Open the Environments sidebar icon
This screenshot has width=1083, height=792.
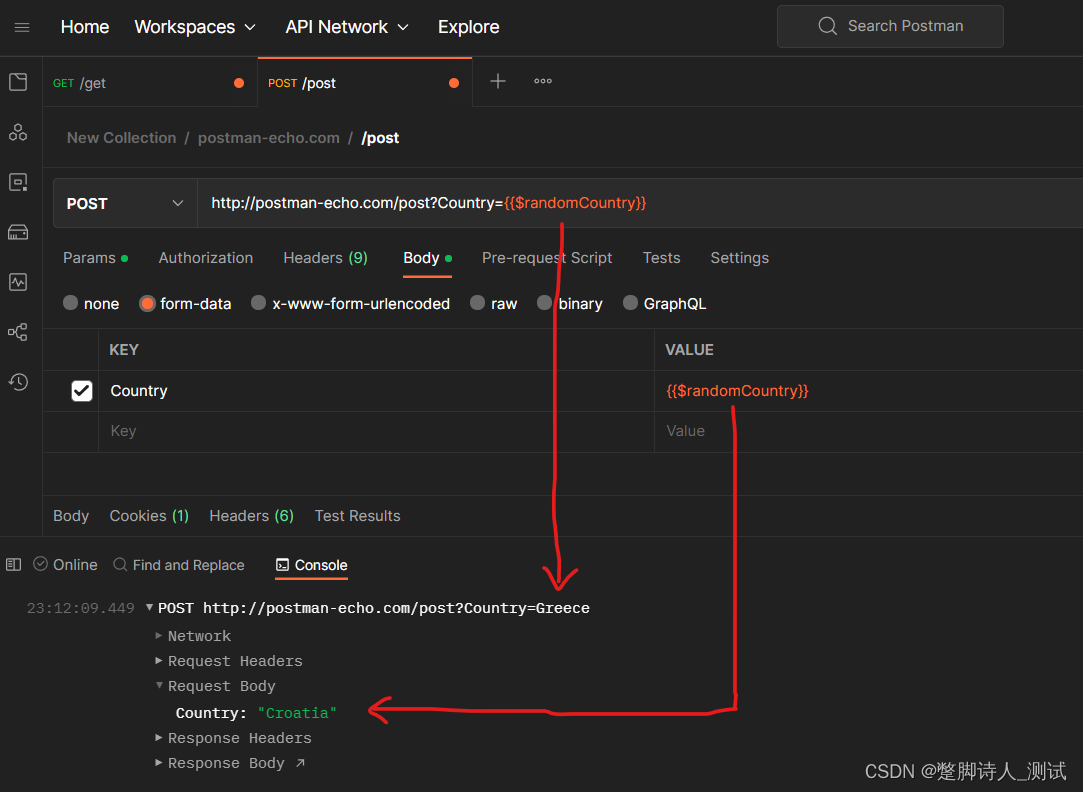point(18,182)
